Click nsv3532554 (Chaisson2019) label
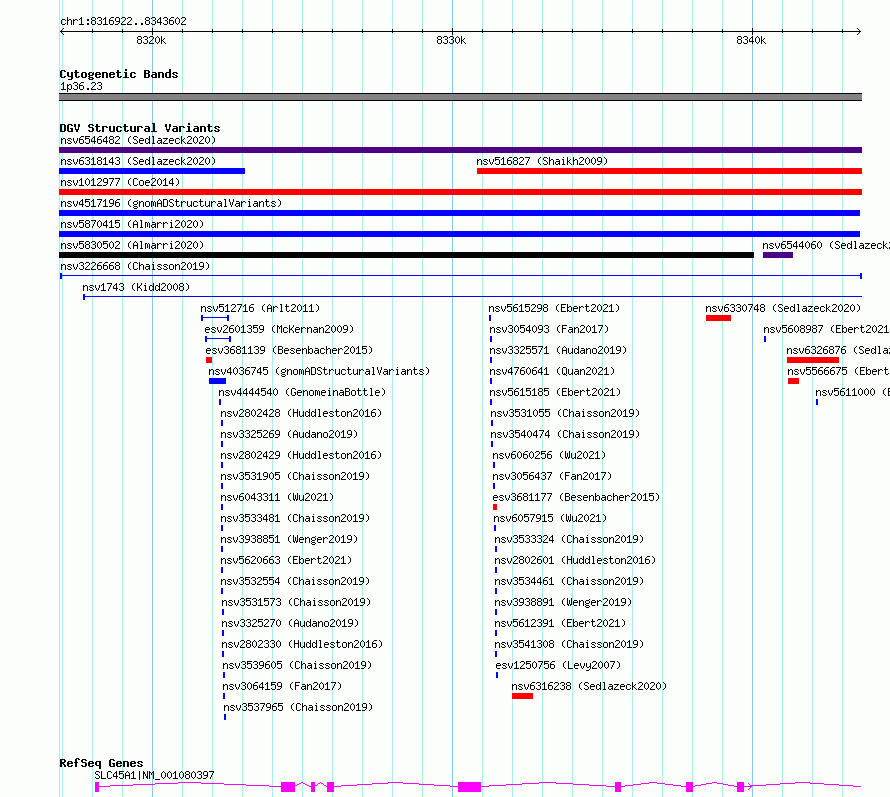Image resolution: width=890 pixels, height=797 pixels. point(295,581)
